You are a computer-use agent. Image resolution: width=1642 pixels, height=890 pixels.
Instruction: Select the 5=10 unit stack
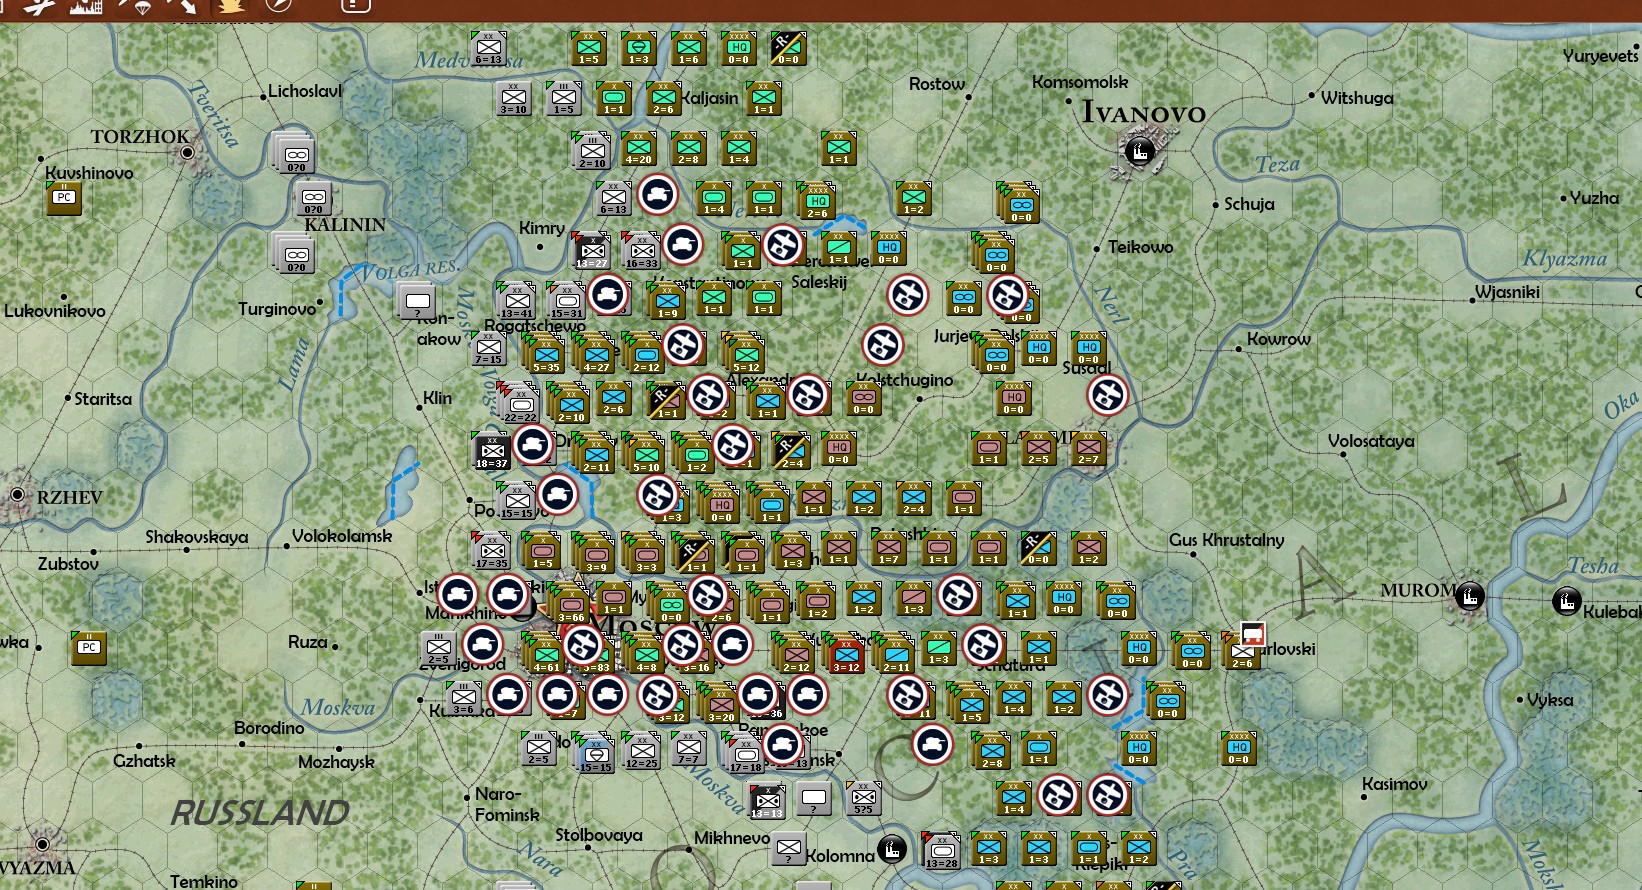point(645,452)
